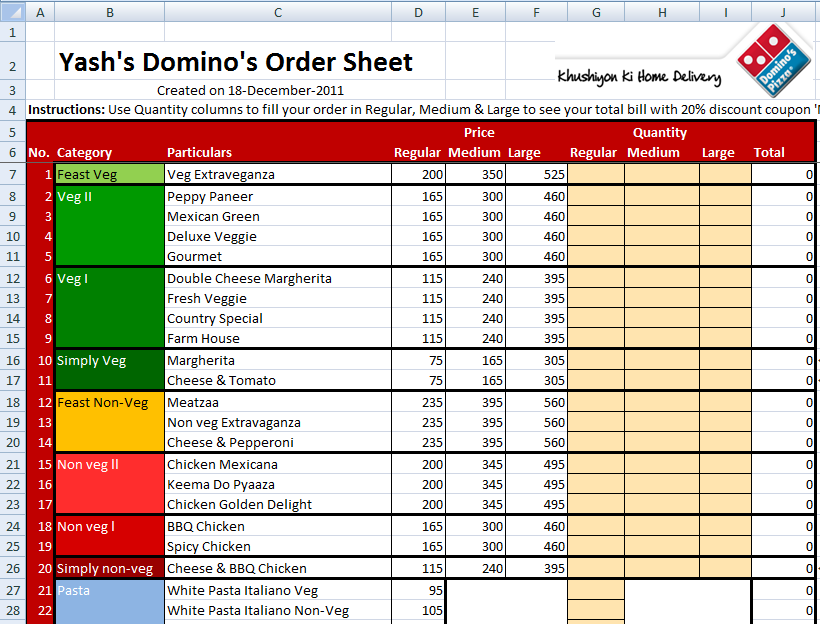
Task: Select the "Simply Veg" category cell
Action: pos(110,370)
